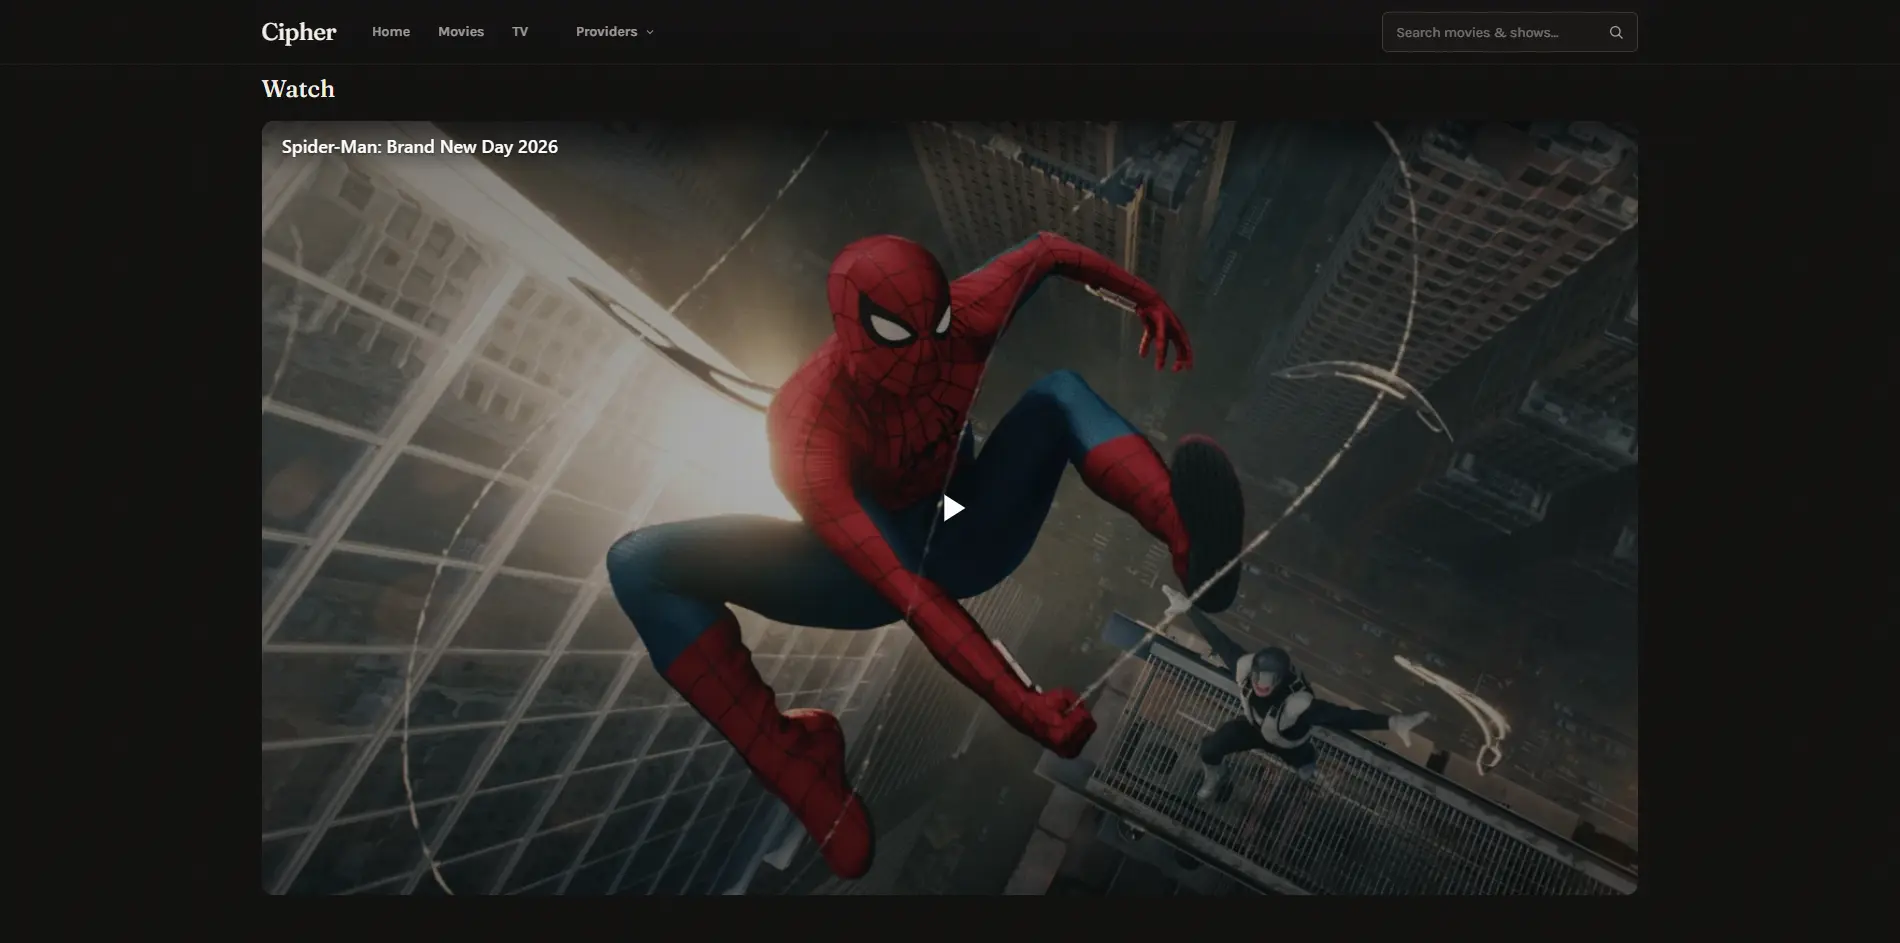
Task: Click the search magnifier icon
Action: (1615, 32)
